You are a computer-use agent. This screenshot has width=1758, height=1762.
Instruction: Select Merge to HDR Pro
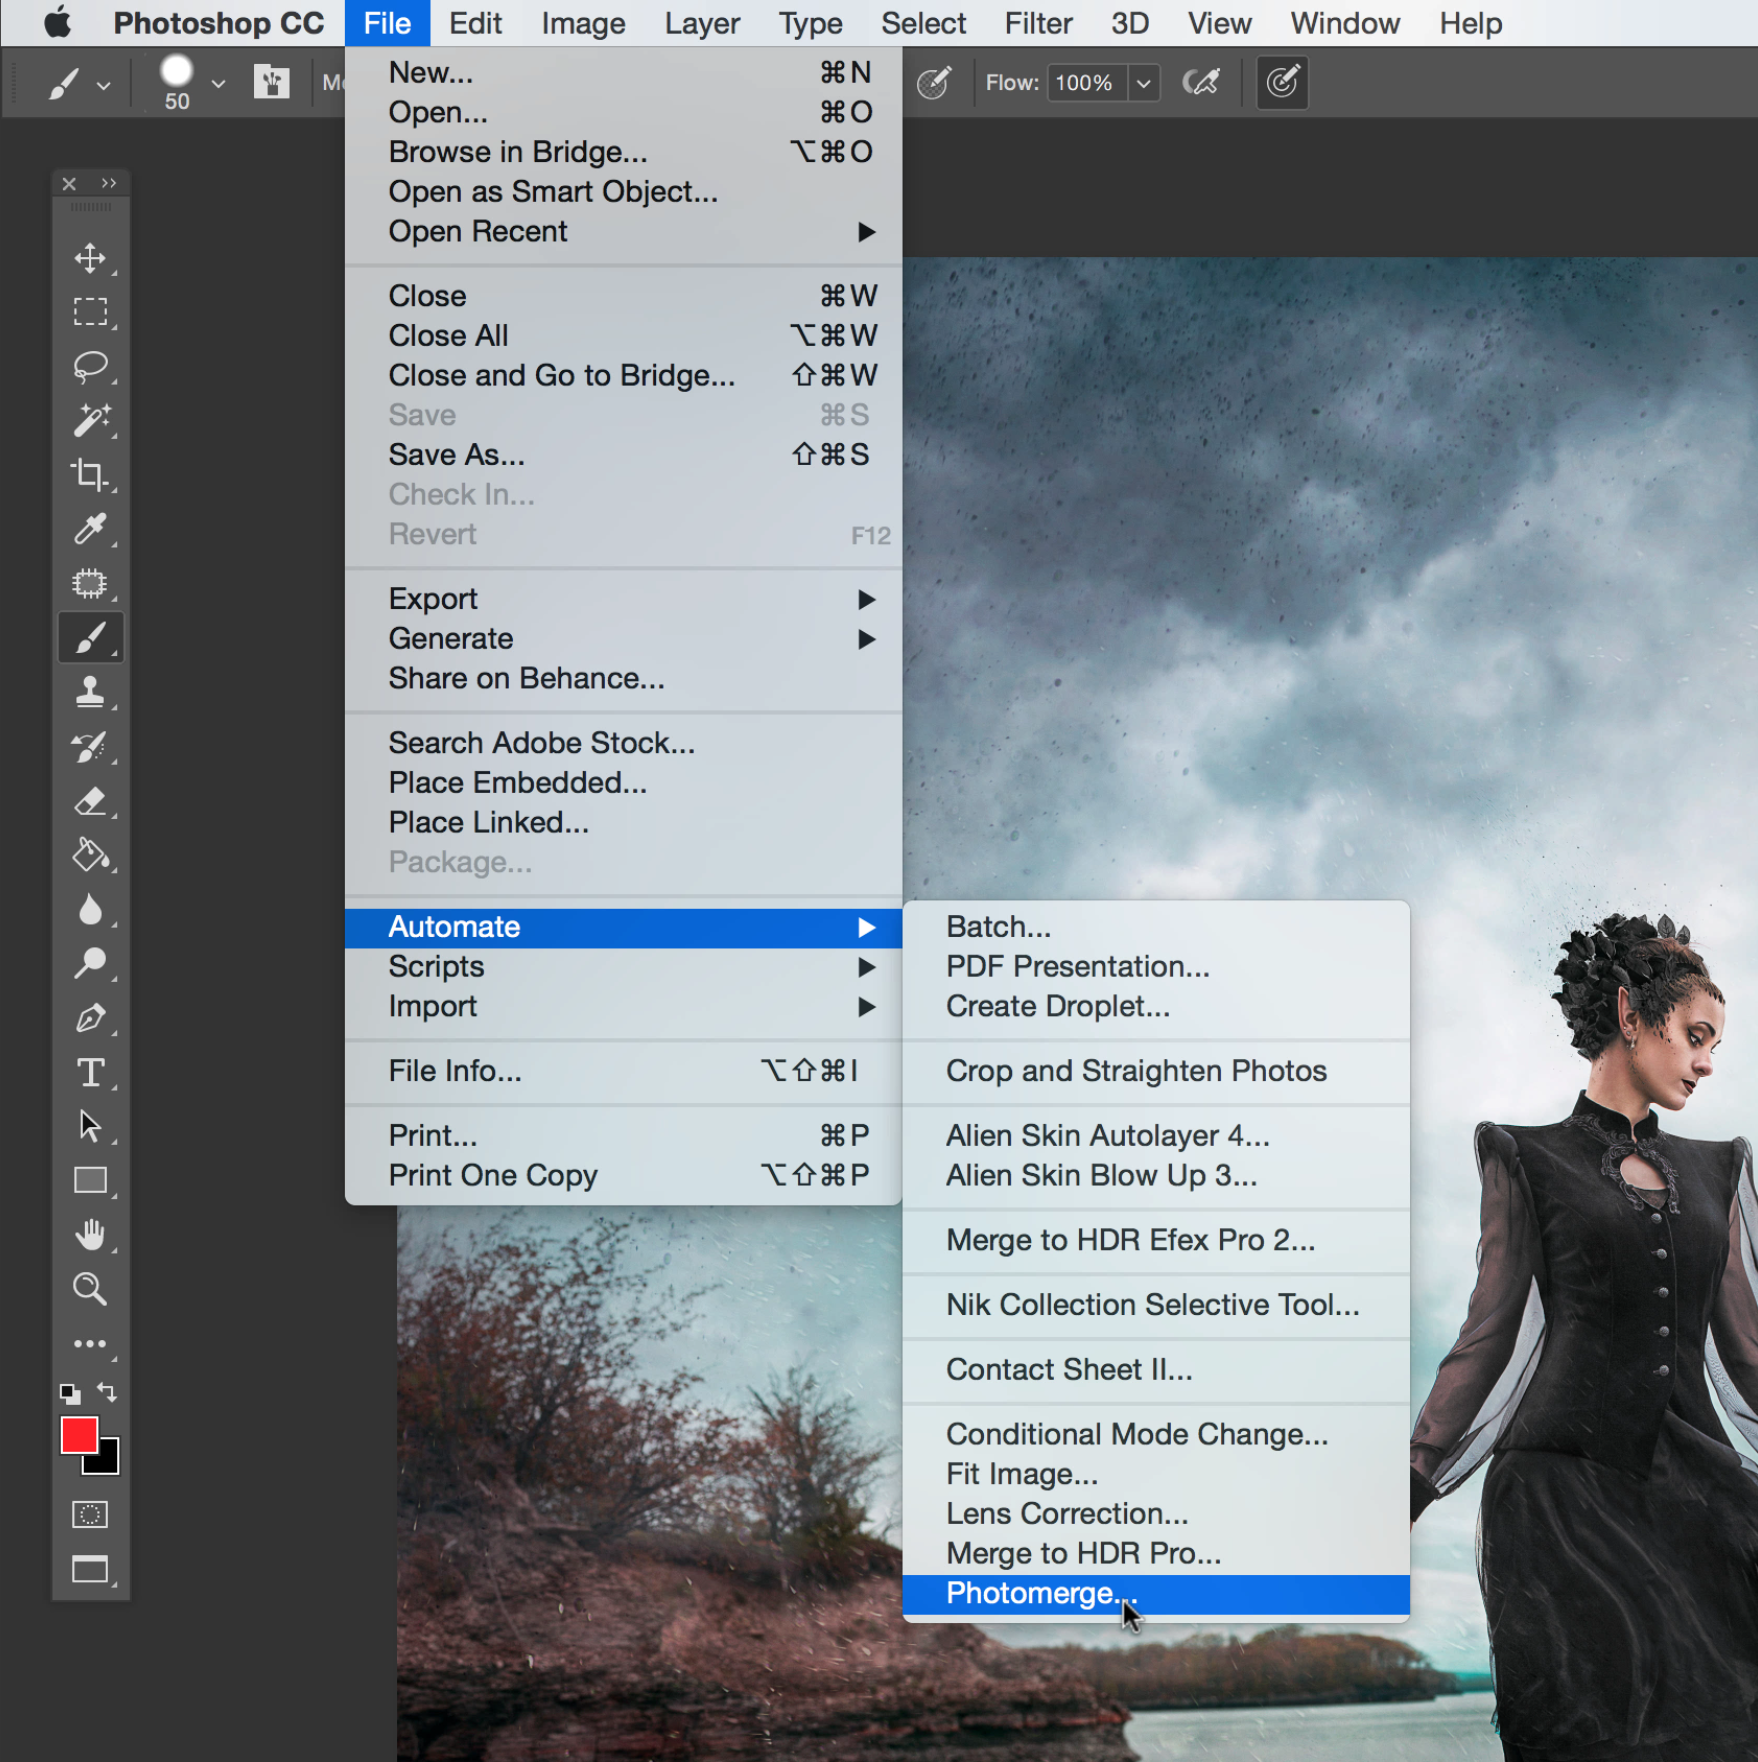point(1156,1553)
